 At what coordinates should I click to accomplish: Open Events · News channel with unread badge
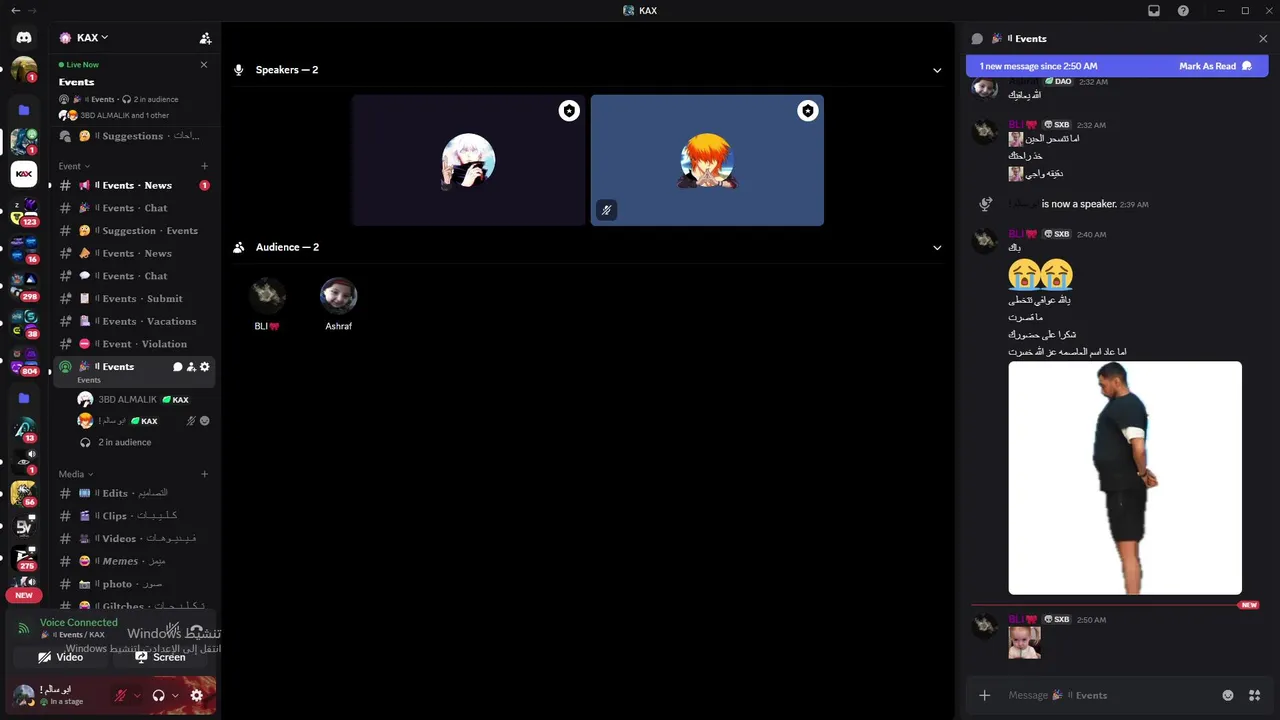coord(134,185)
